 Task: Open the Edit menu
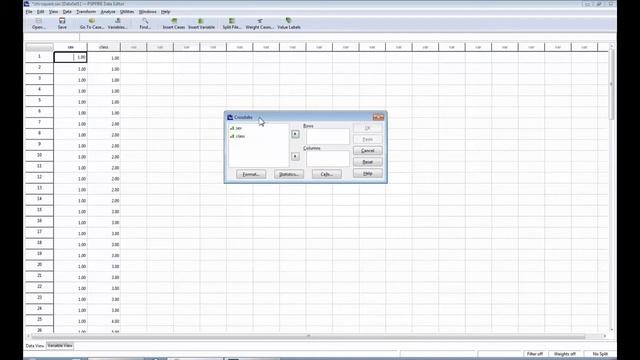click(40, 12)
